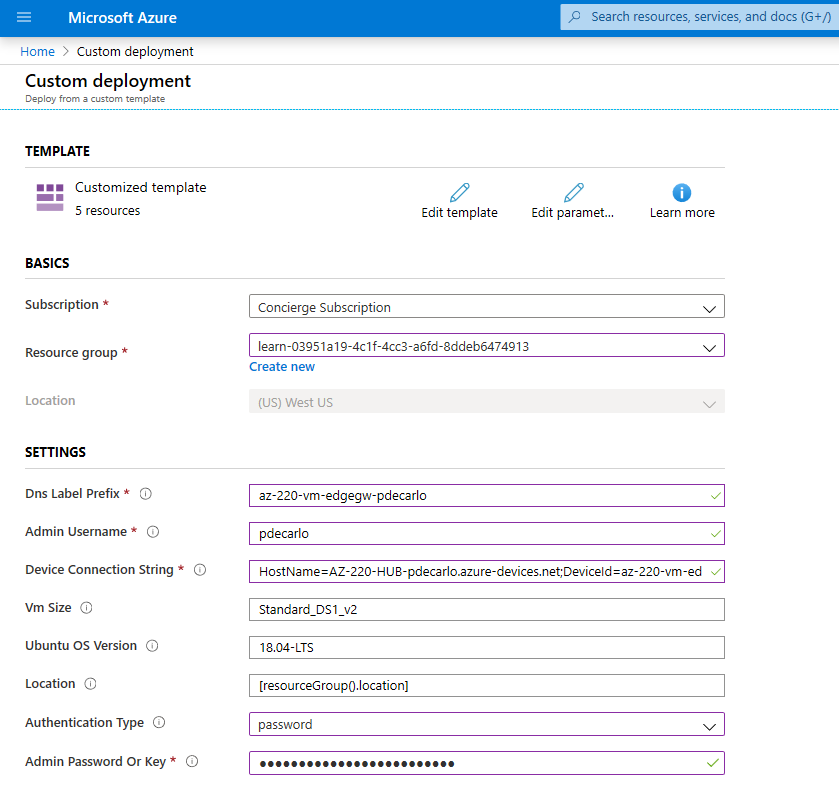Follow the Home breadcrumb link
This screenshot has height=791, width=839.
coord(37,51)
